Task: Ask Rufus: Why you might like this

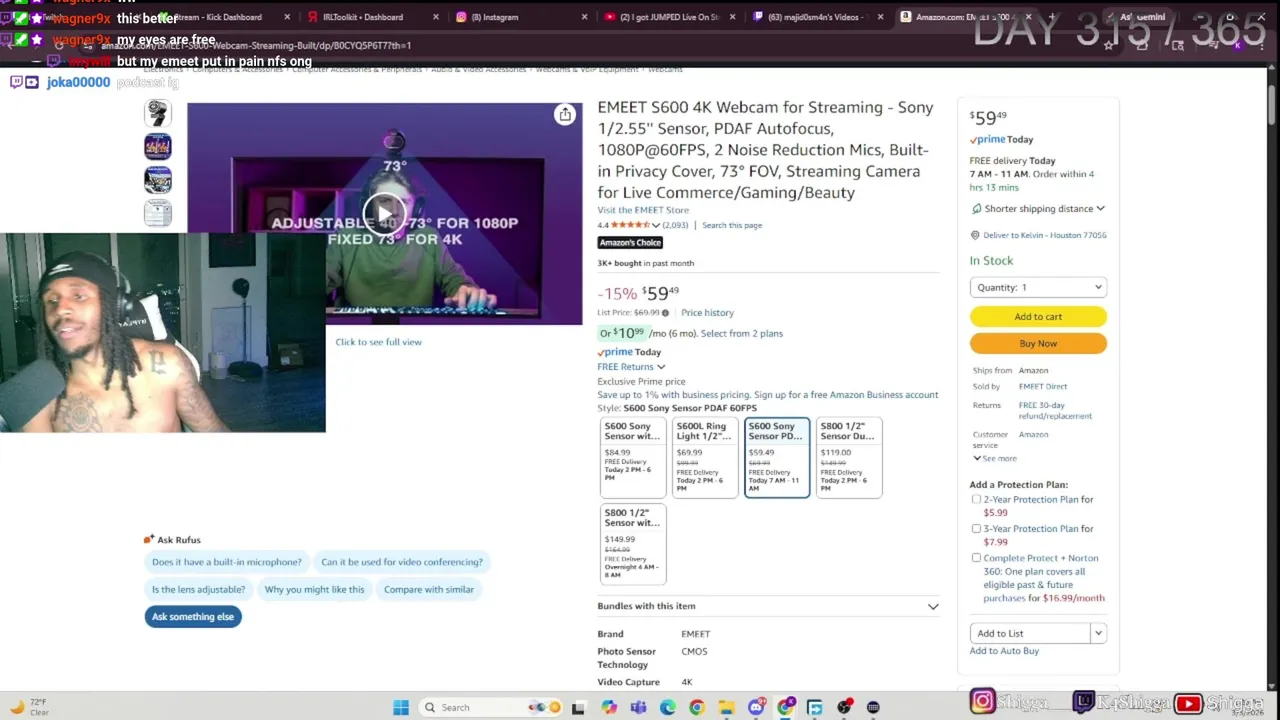Action: click(x=314, y=589)
